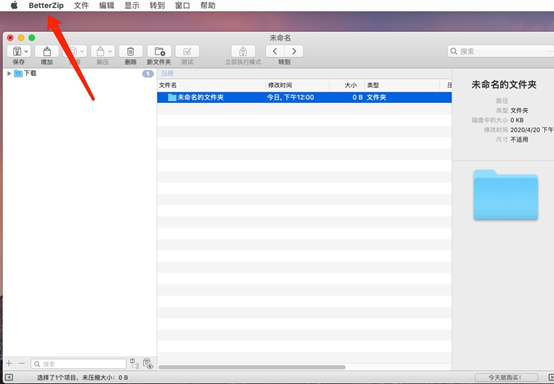Open the 窗口 menu in menu bar

pyautogui.click(x=182, y=5)
